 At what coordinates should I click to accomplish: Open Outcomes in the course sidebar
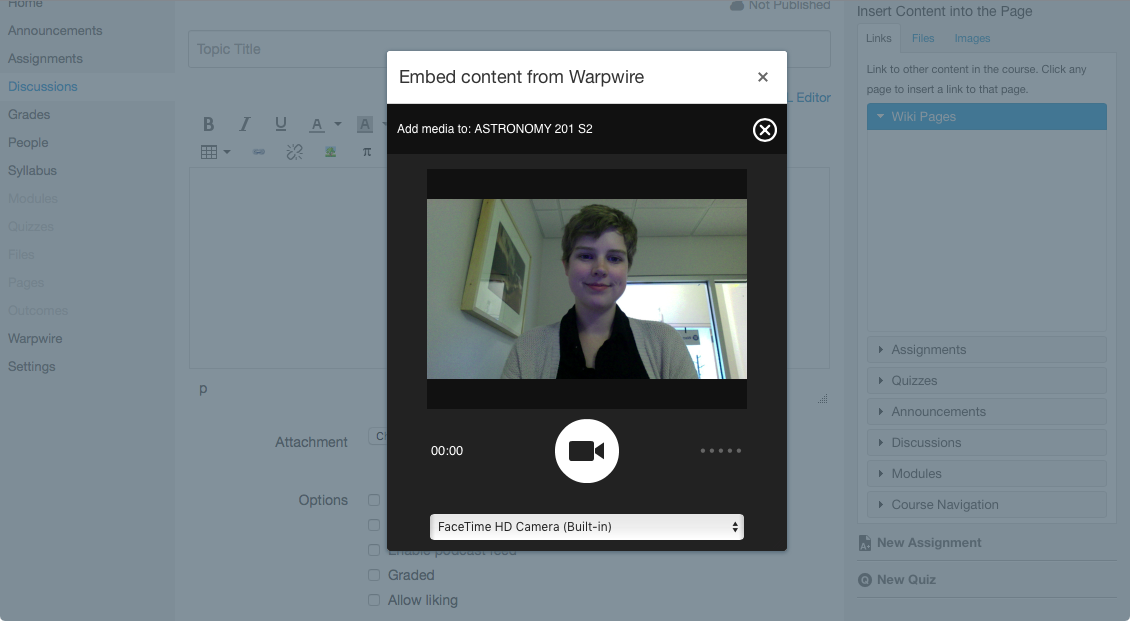pos(38,311)
